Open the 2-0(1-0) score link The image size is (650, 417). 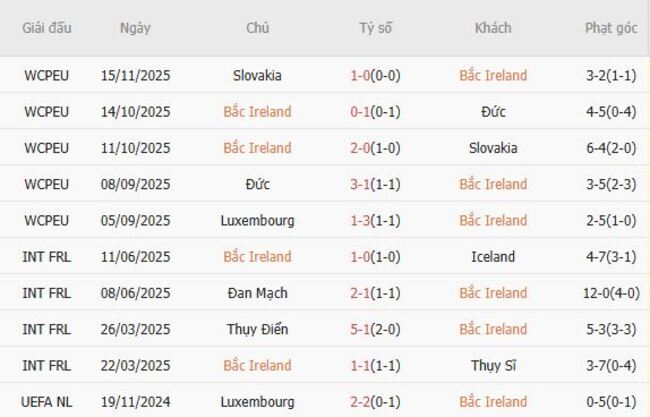[x=375, y=148]
